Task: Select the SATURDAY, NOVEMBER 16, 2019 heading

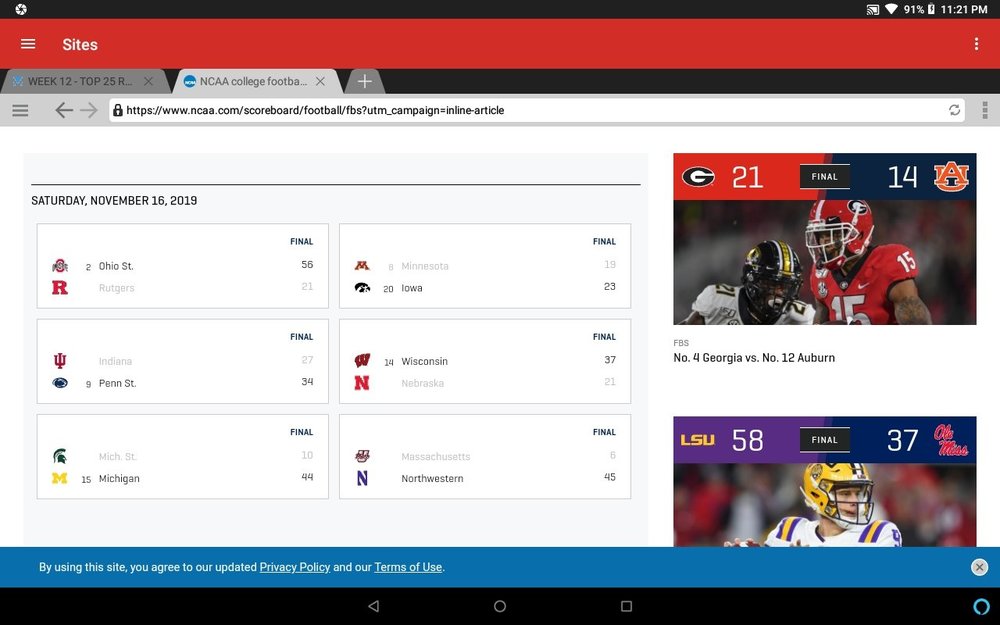Action: click(x=114, y=200)
